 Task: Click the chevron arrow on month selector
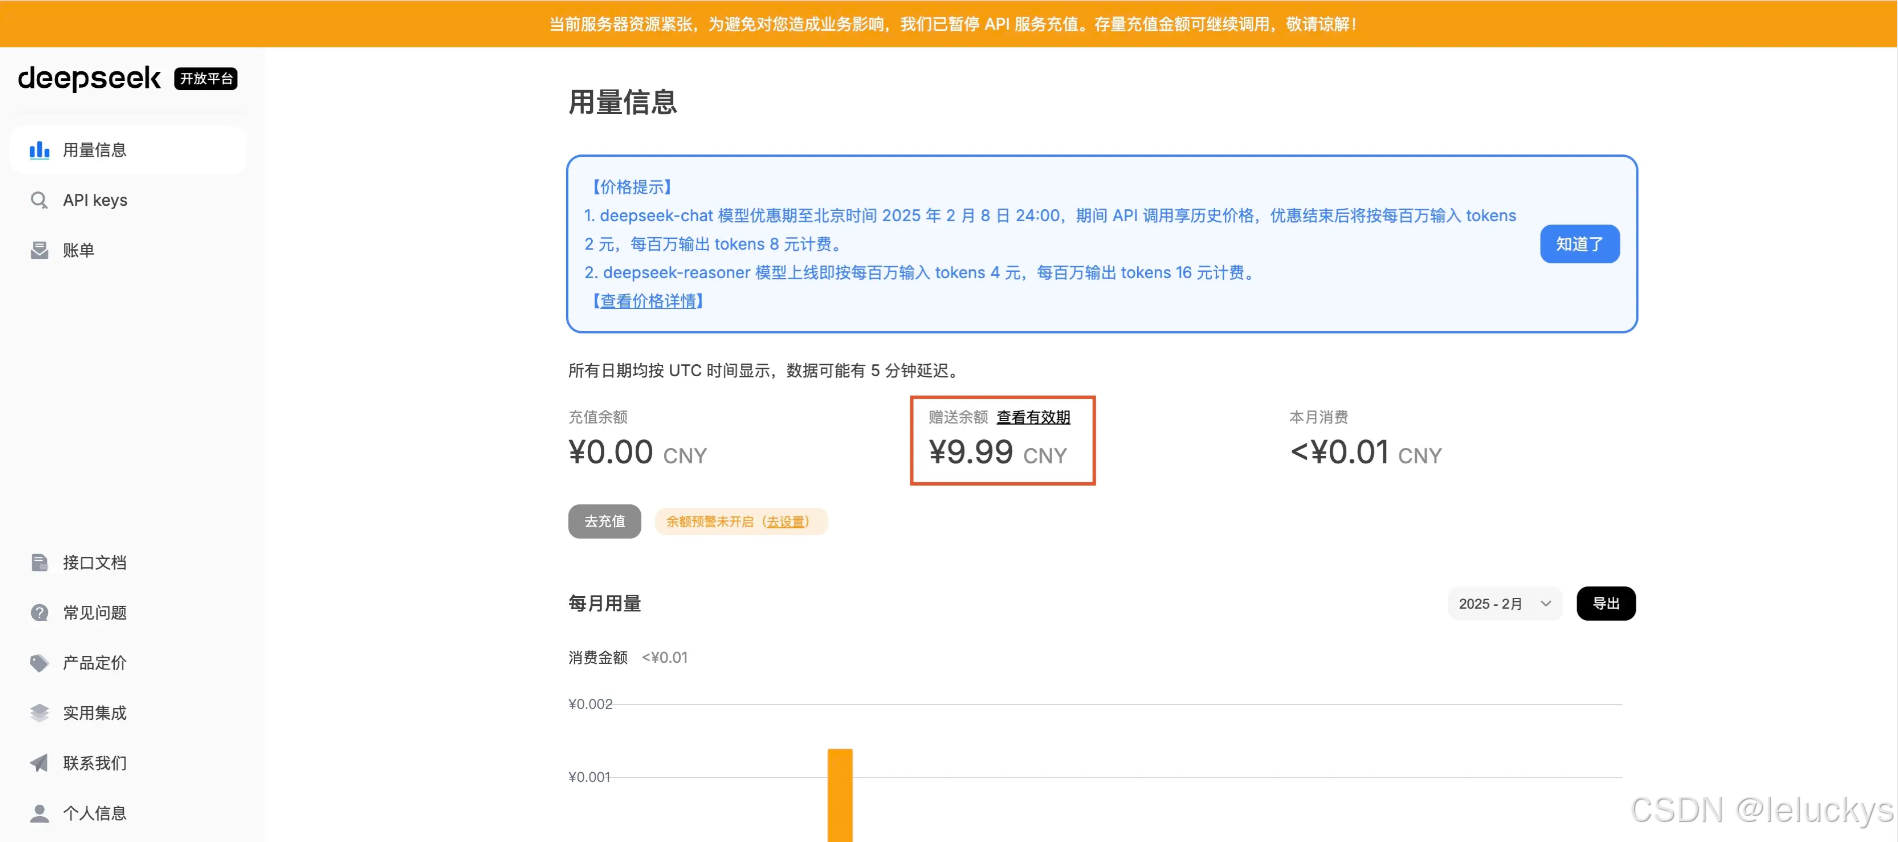(x=1546, y=603)
